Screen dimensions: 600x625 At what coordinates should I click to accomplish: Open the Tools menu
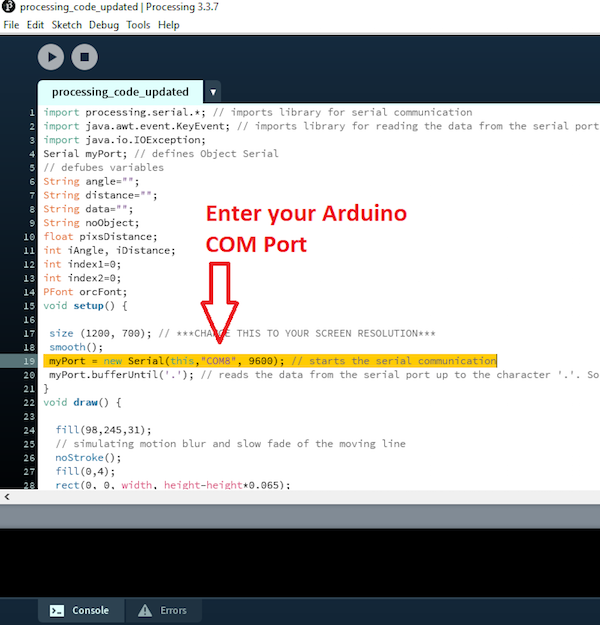click(138, 25)
